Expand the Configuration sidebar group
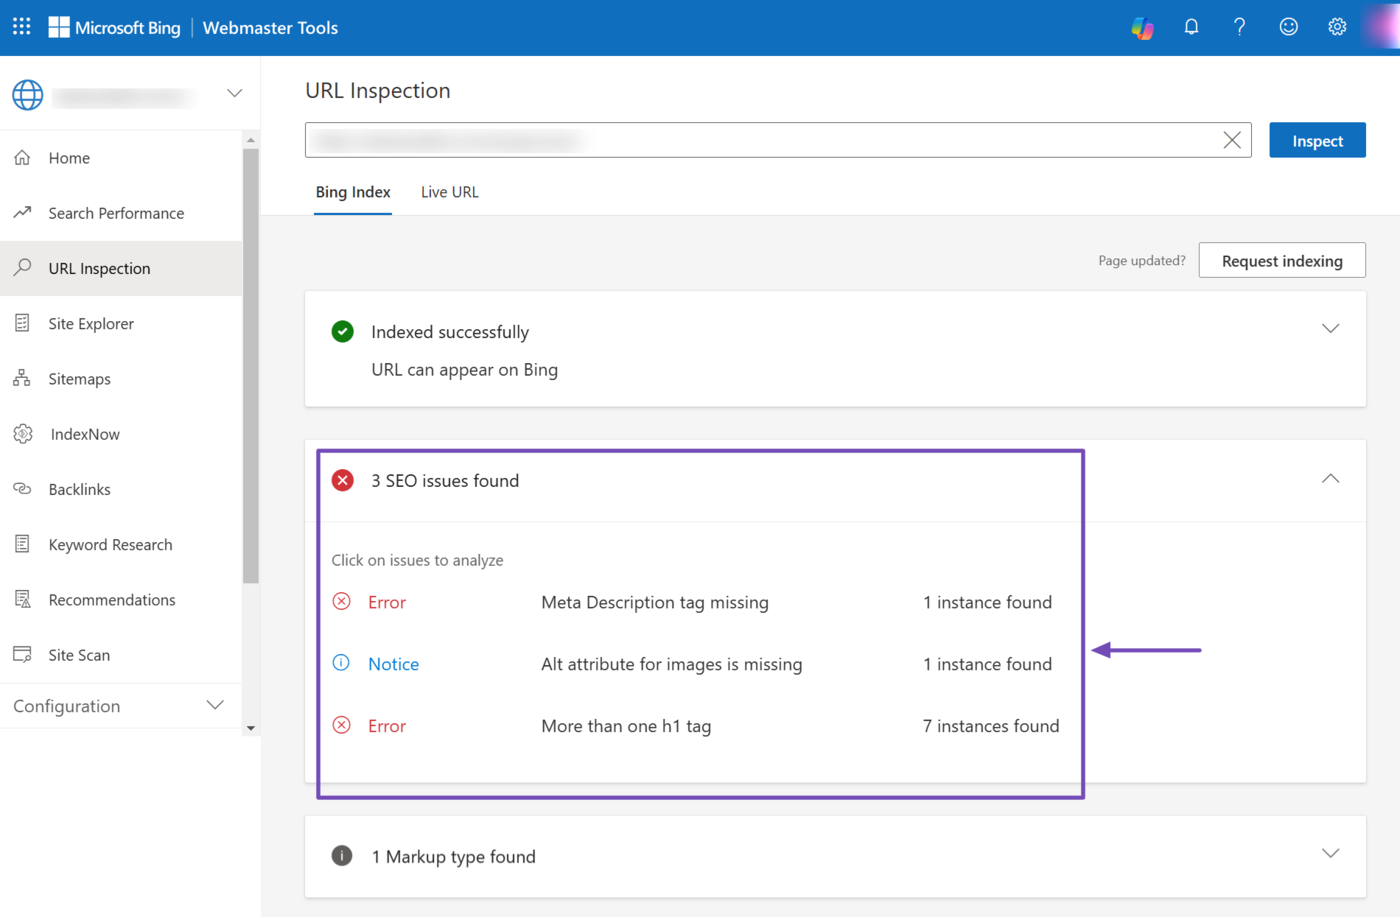This screenshot has width=1400, height=917. (x=214, y=705)
